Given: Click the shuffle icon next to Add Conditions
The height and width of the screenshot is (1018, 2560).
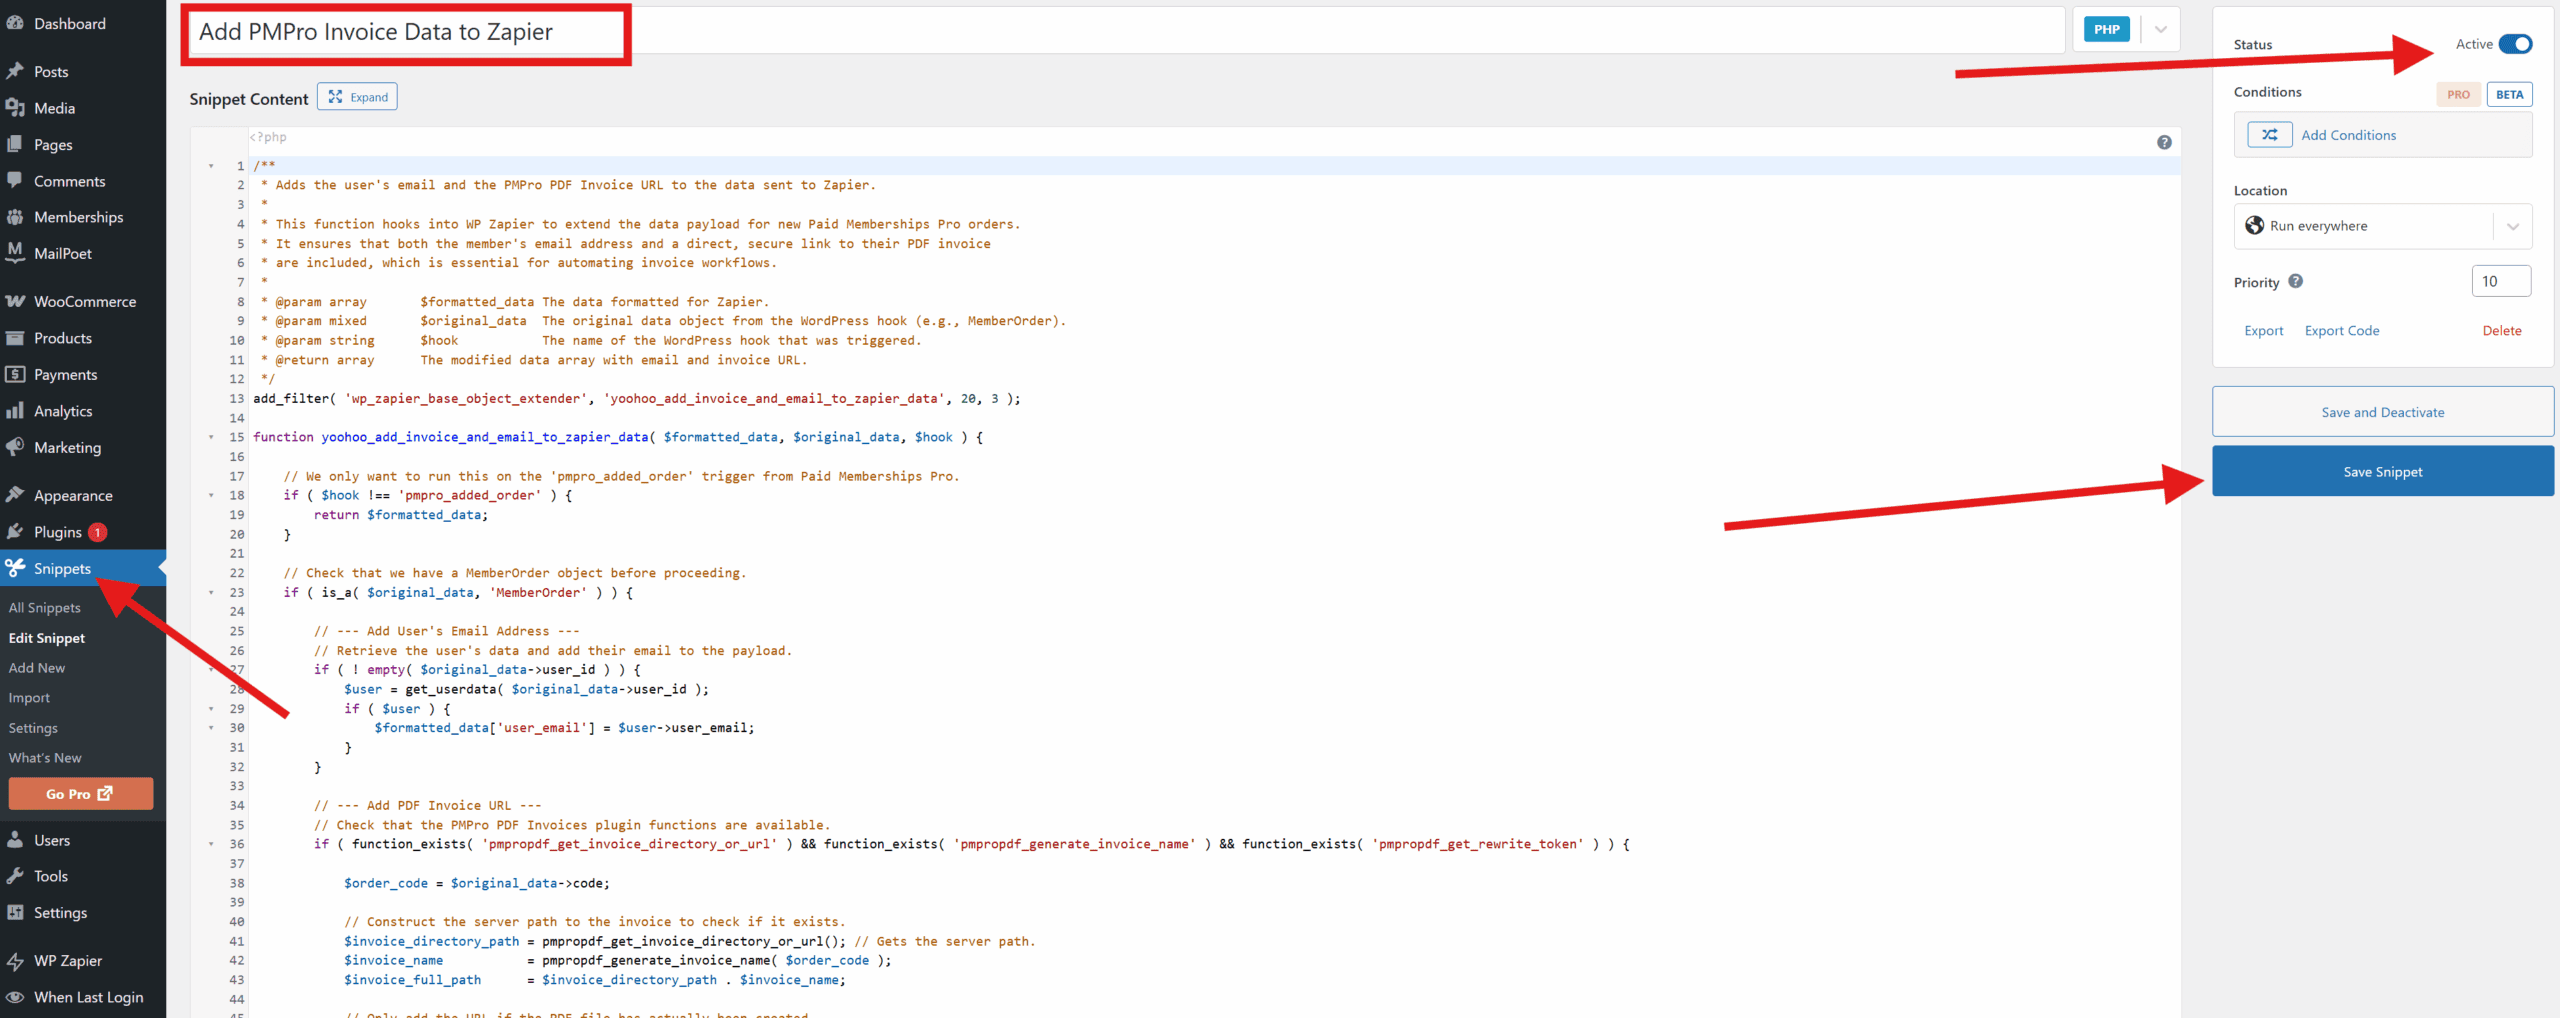Looking at the screenshot, I should click(2269, 133).
